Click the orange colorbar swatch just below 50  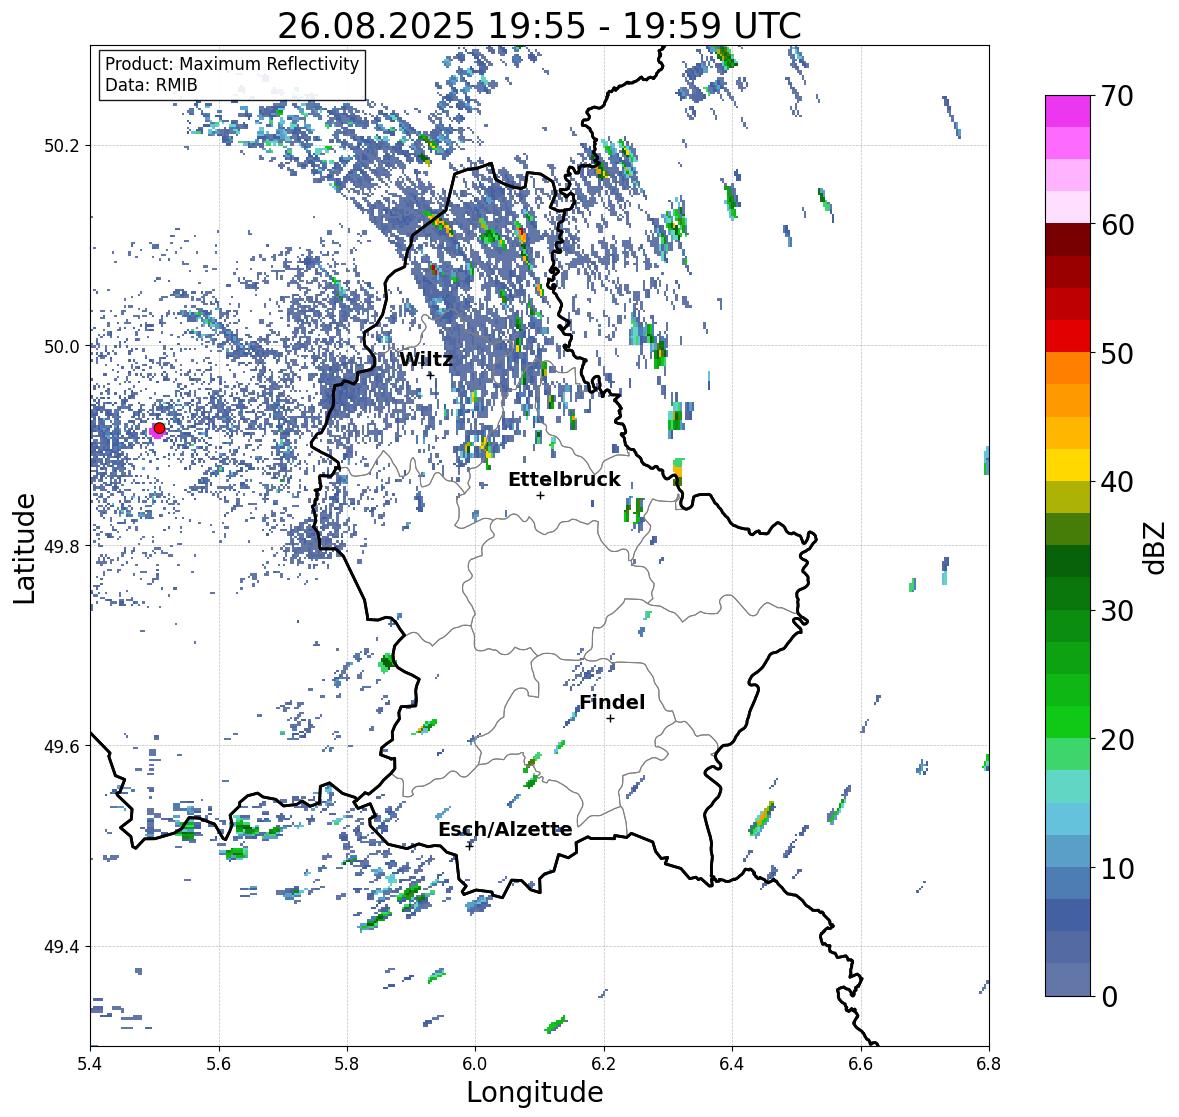(1068, 368)
